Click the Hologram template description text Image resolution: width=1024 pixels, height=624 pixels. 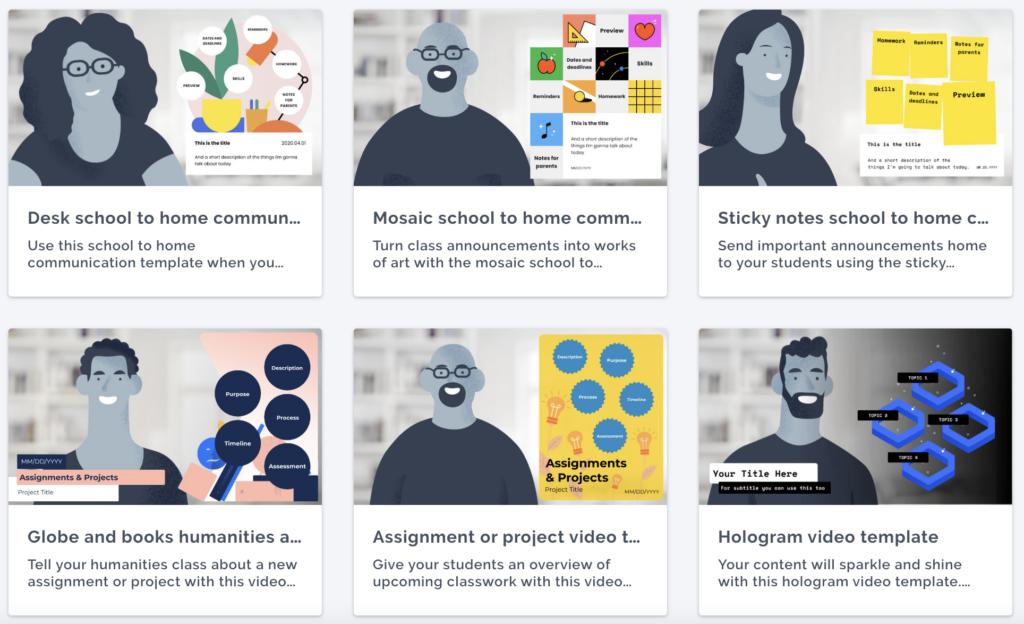(x=844, y=573)
